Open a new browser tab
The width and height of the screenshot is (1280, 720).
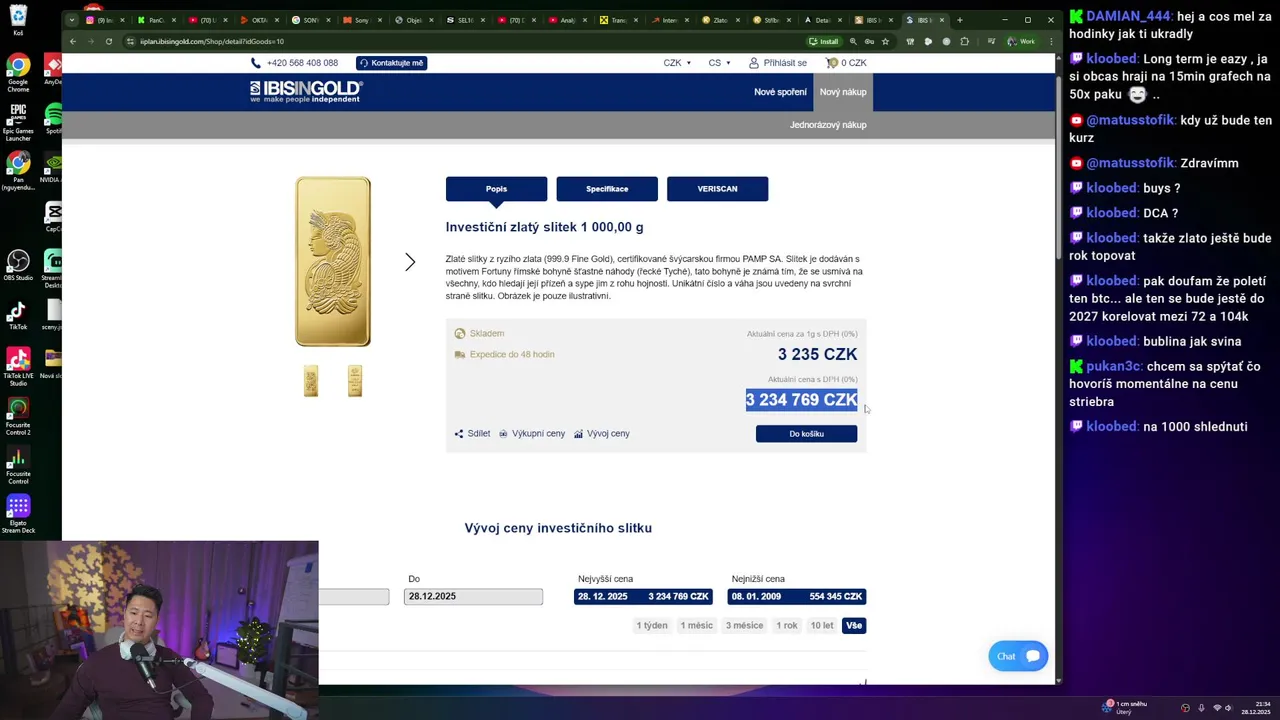[x=960, y=20]
